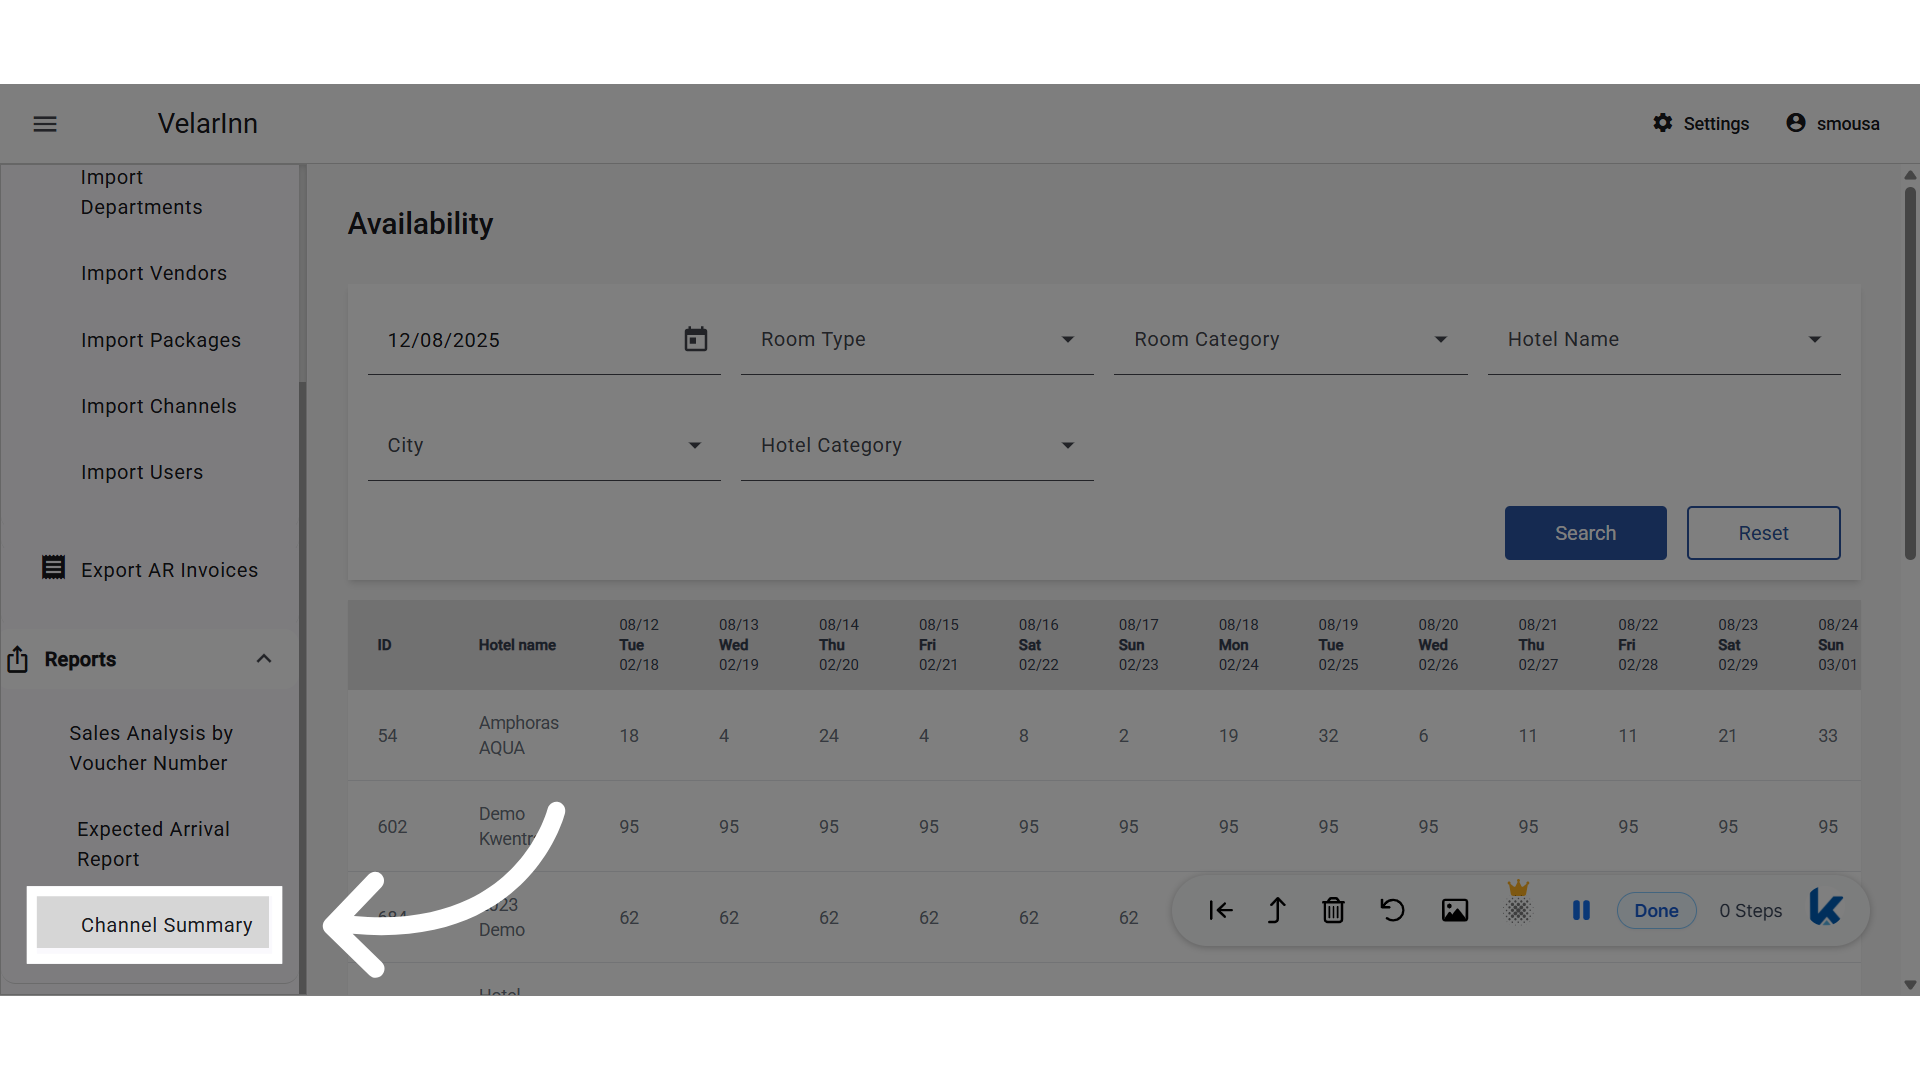This screenshot has width=1920, height=1080.
Task: Open Sales Analysis by Voucher Number report
Action: tap(151, 748)
